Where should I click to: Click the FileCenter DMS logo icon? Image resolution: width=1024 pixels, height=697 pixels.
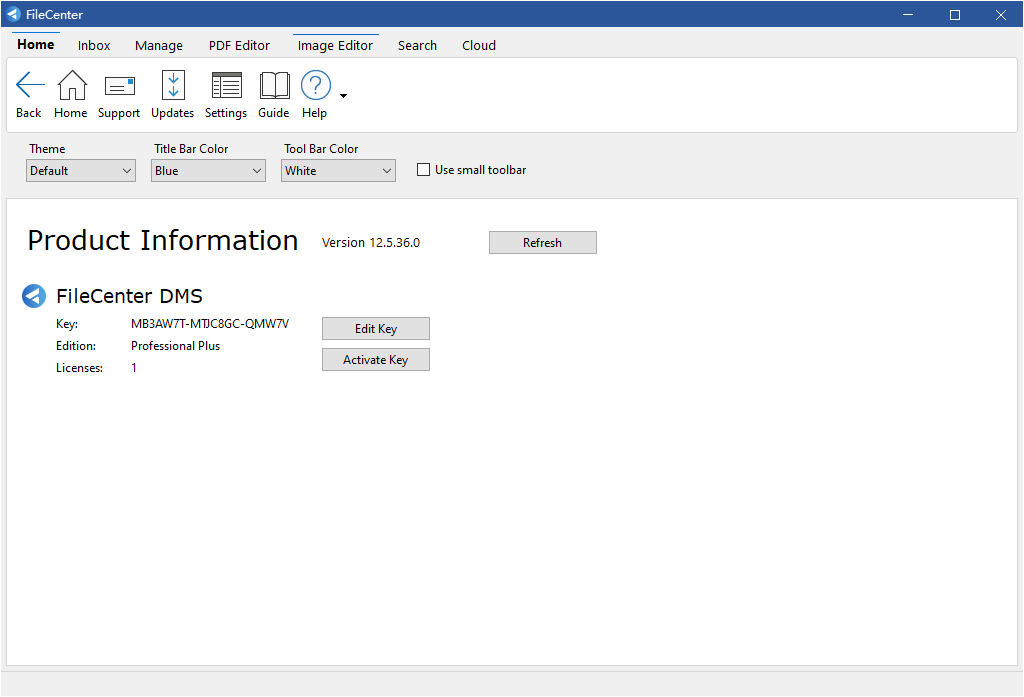[34, 296]
